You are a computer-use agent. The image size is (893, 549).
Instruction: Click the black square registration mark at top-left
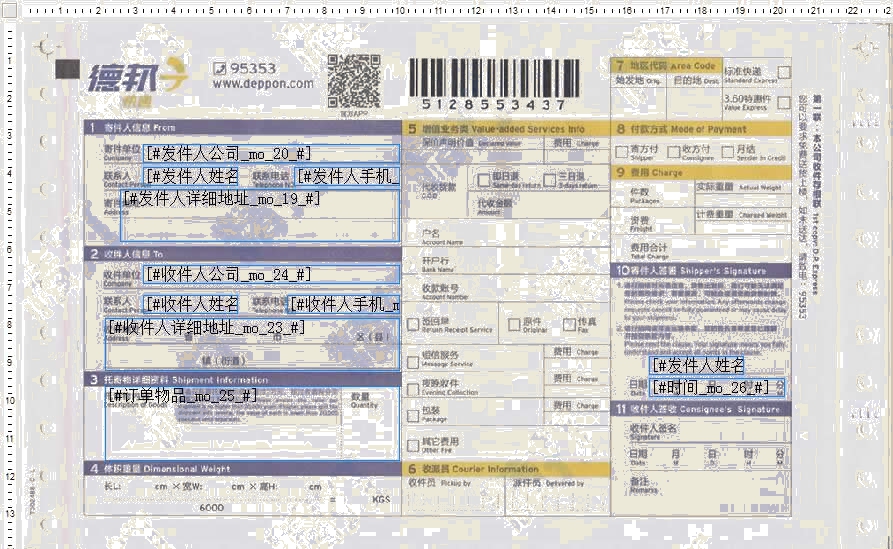tap(67, 69)
